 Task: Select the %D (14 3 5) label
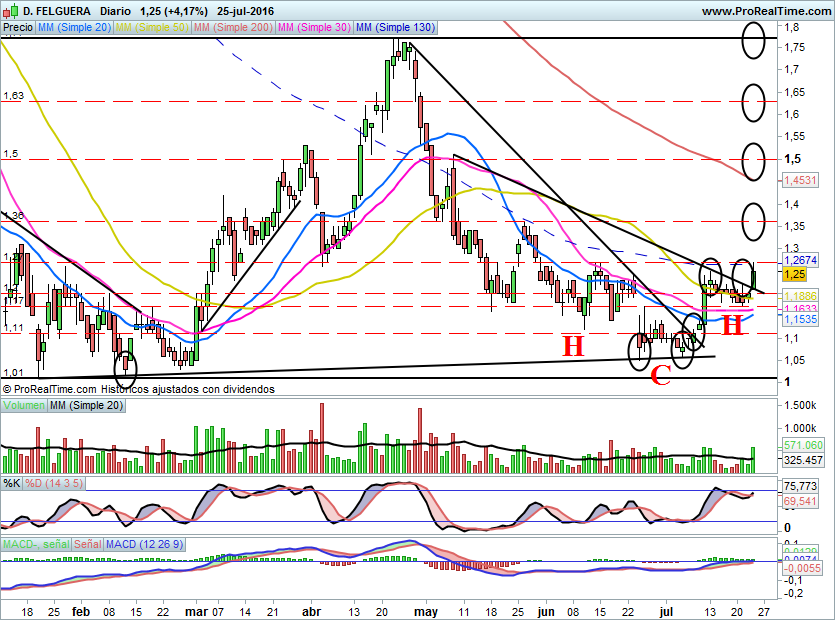tap(54, 484)
